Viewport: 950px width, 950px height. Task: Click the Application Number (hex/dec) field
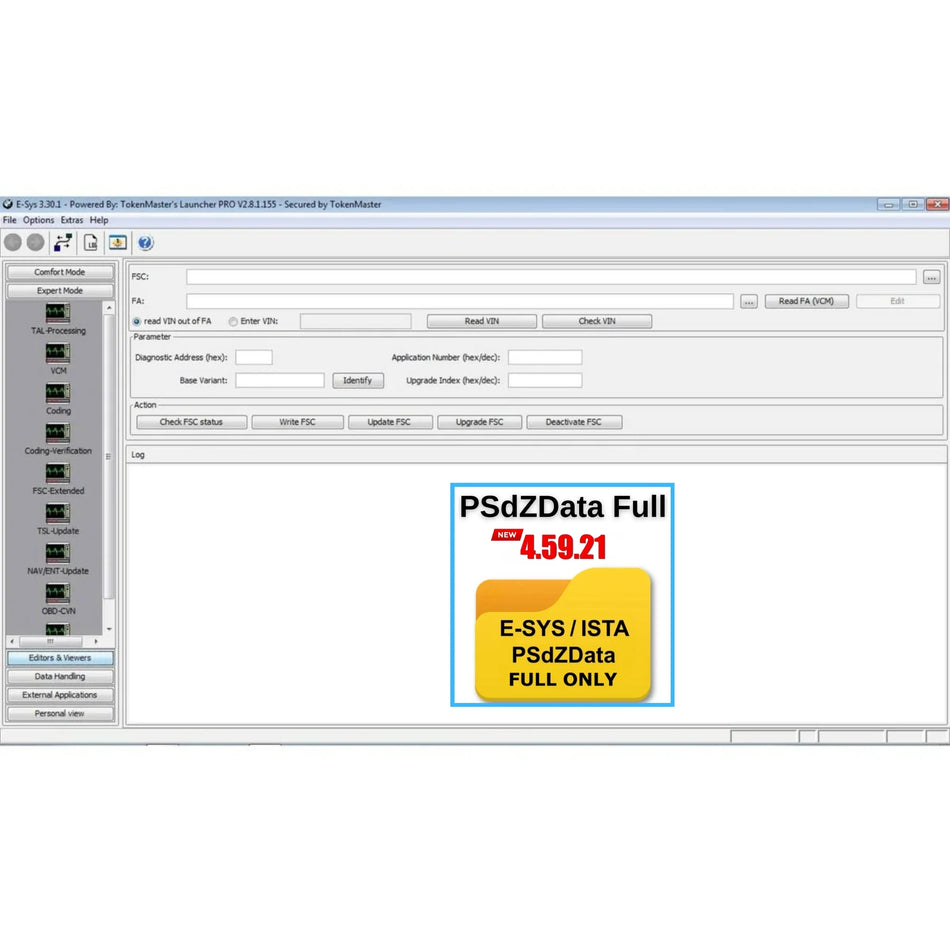pyautogui.click(x=545, y=357)
